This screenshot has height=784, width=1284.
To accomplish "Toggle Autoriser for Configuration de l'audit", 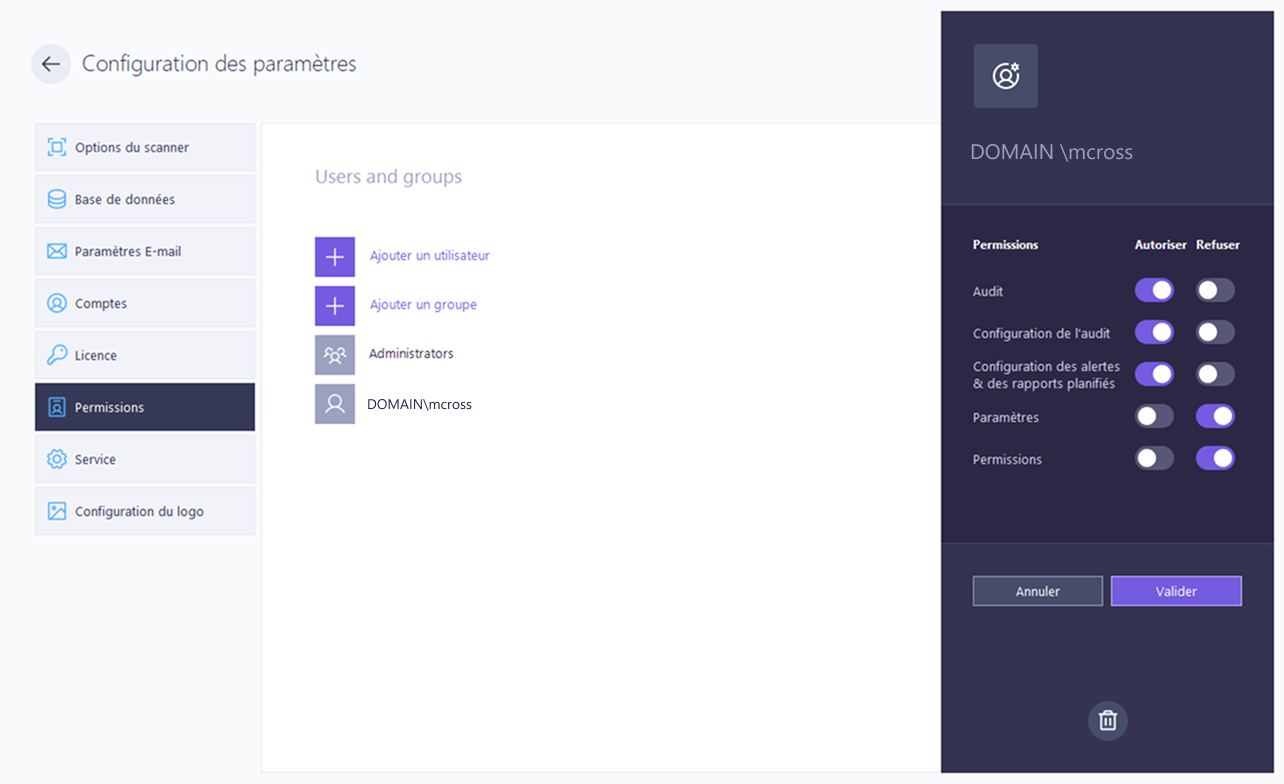I will [x=1154, y=332].
